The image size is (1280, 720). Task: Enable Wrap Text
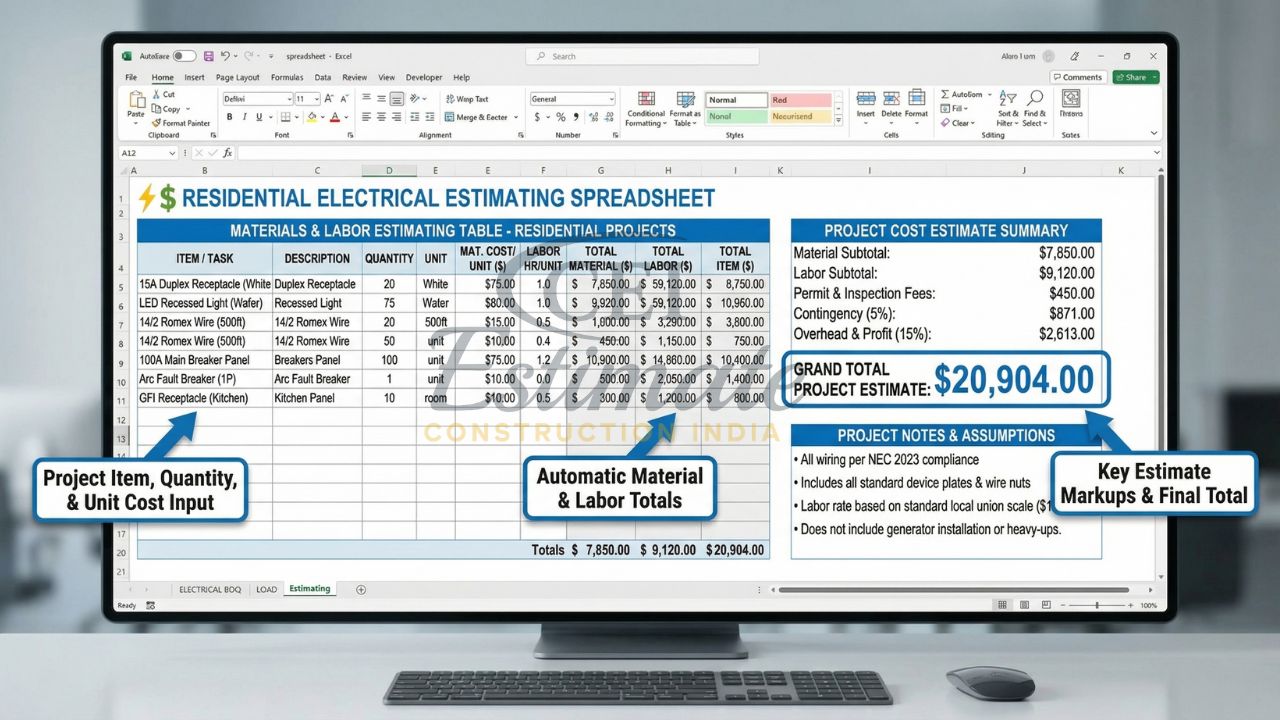click(x=469, y=100)
